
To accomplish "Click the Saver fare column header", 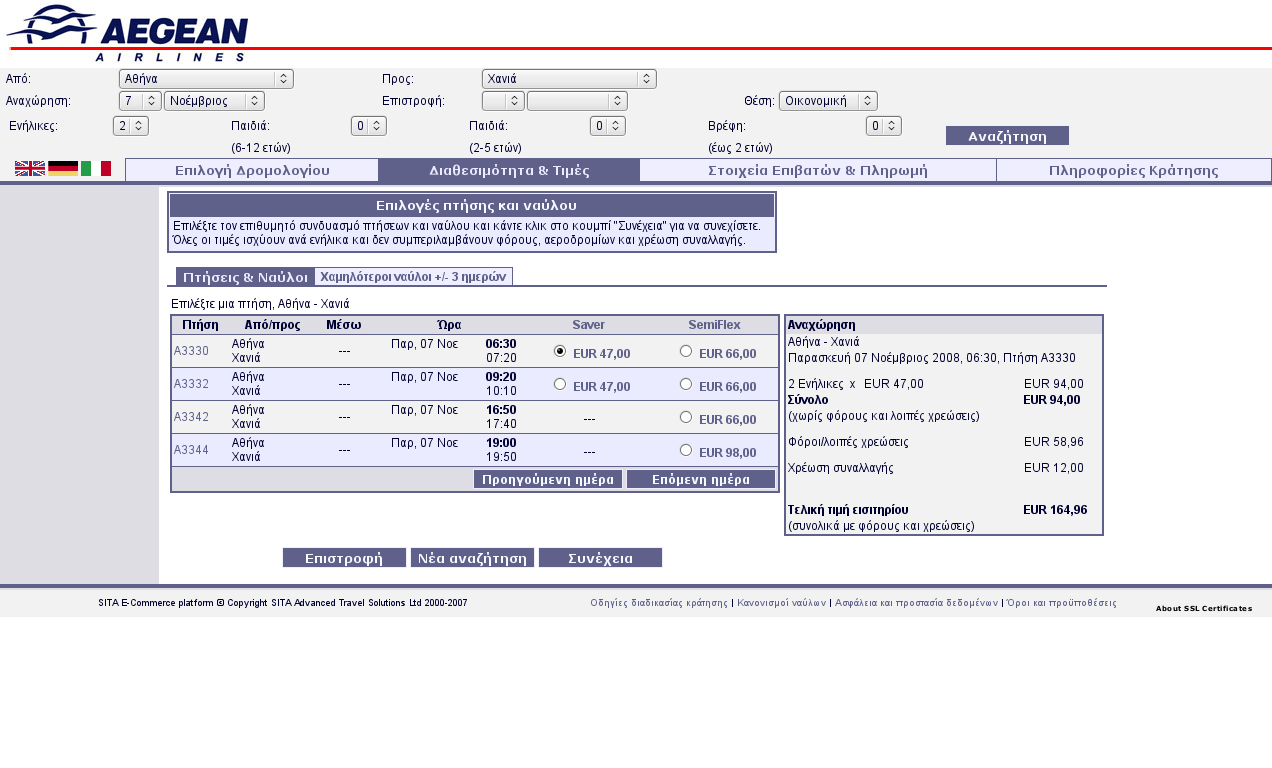I will 588,325.
